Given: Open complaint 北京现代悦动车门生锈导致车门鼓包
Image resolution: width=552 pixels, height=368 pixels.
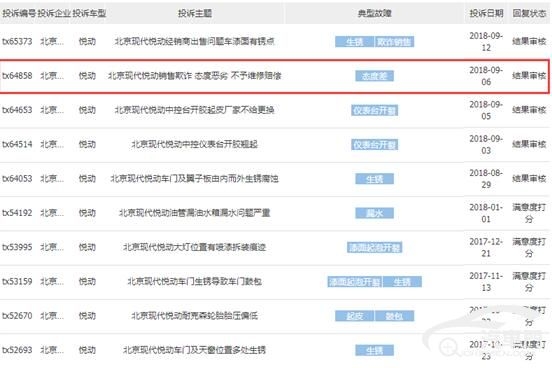Looking at the screenshot, I should pos(195,281).
